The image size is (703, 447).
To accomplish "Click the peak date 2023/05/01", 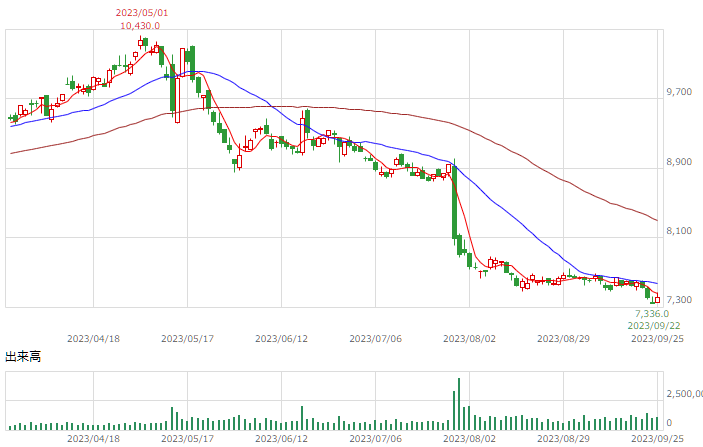I will 142,13.
